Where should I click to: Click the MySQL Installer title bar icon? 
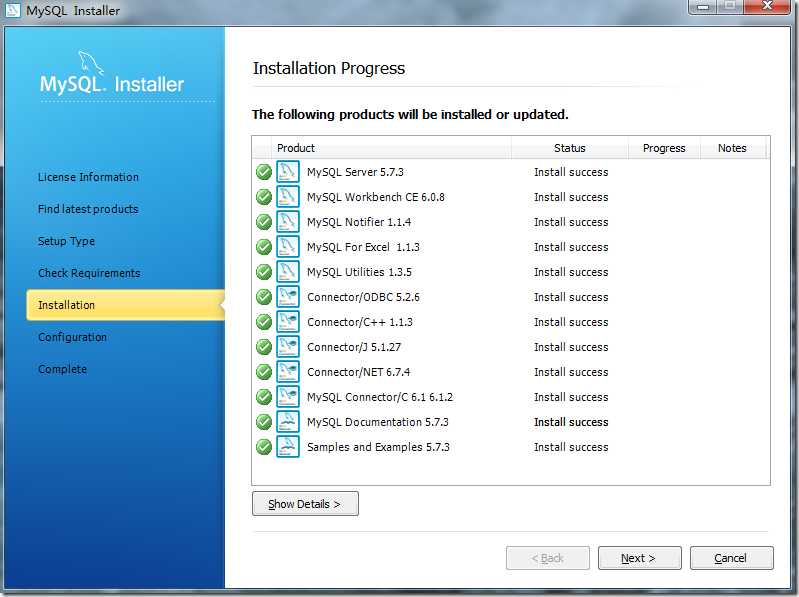(x=12, y=10)
